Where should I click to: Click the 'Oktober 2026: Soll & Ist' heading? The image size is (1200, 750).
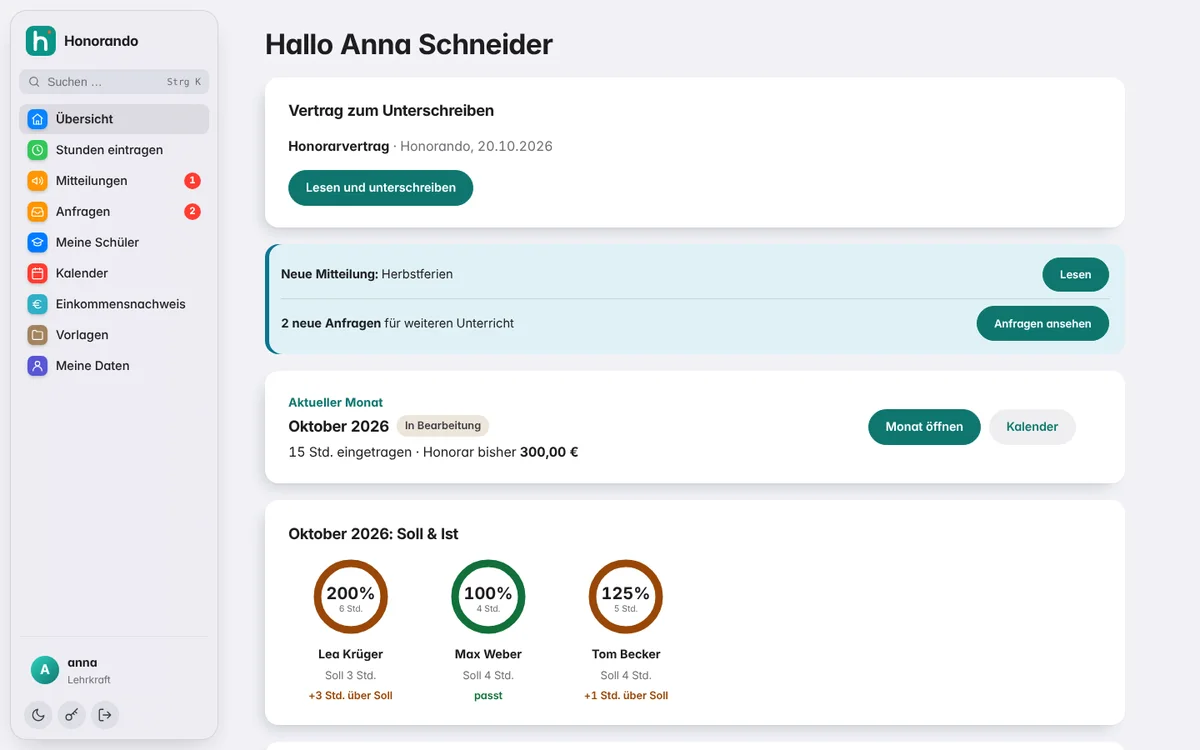coord(374,534)
